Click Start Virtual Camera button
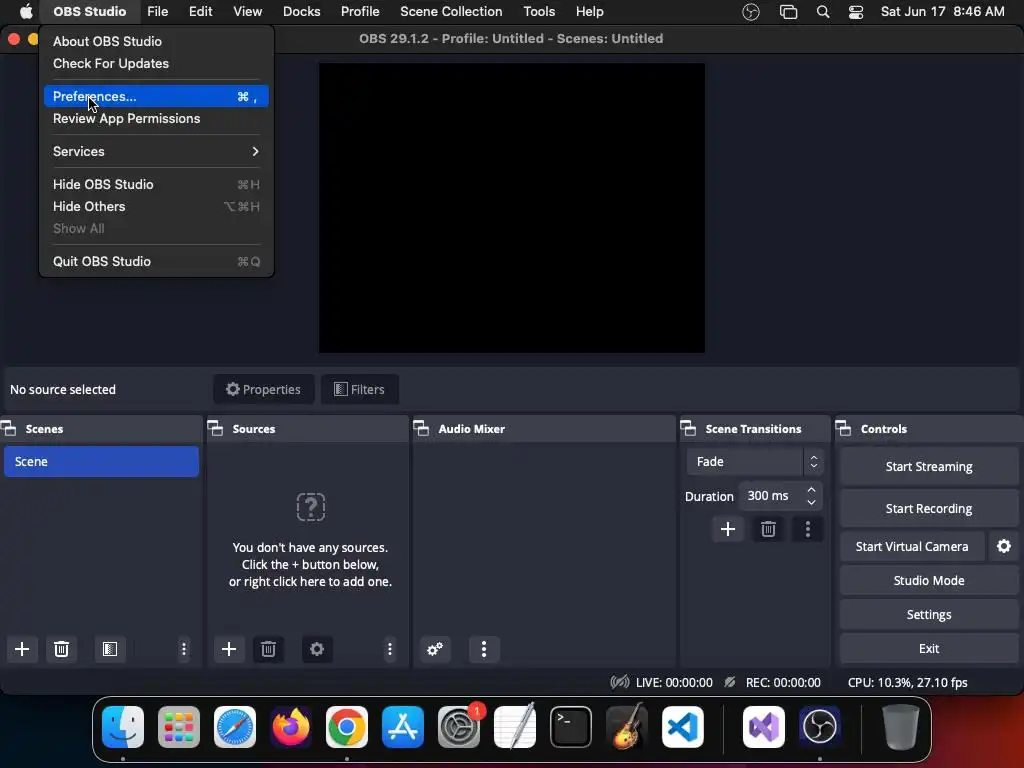 [x=912, y=547]
